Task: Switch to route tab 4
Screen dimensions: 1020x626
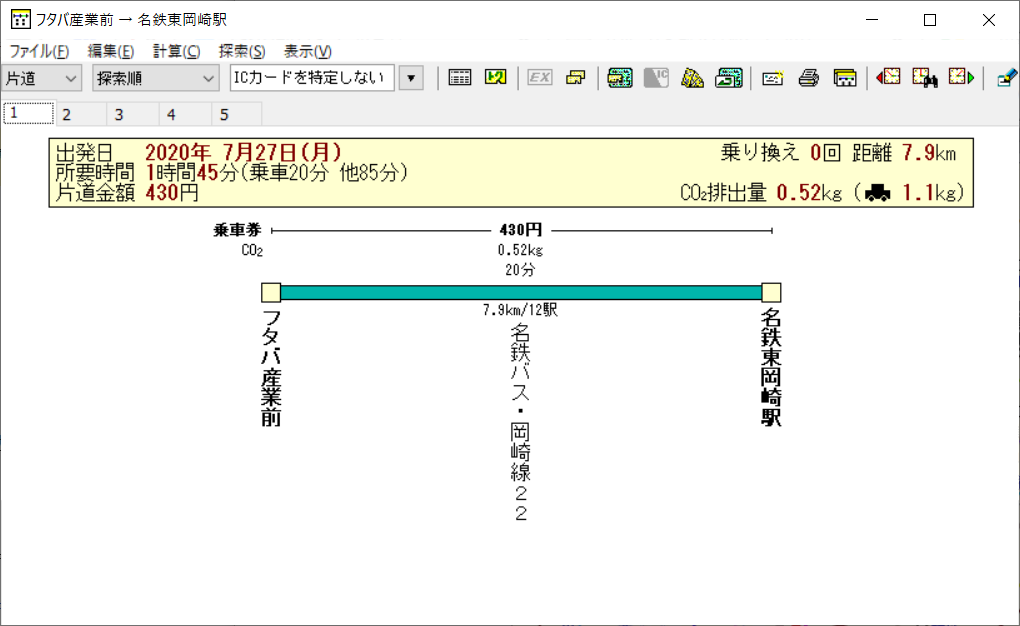Action: coord(185,115)
